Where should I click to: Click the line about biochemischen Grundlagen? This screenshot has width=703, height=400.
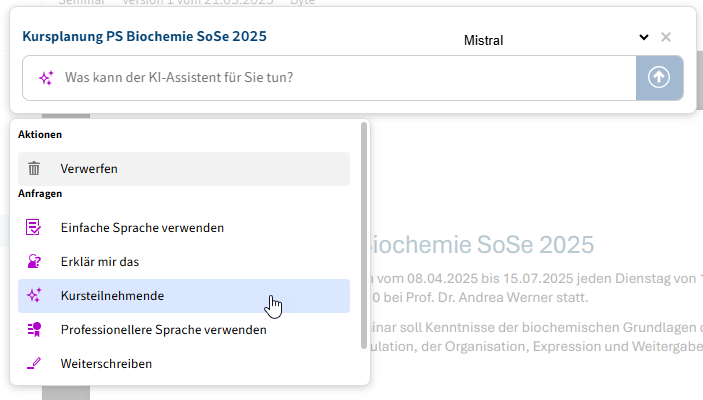pyautogui.click(x=537, y=327)
